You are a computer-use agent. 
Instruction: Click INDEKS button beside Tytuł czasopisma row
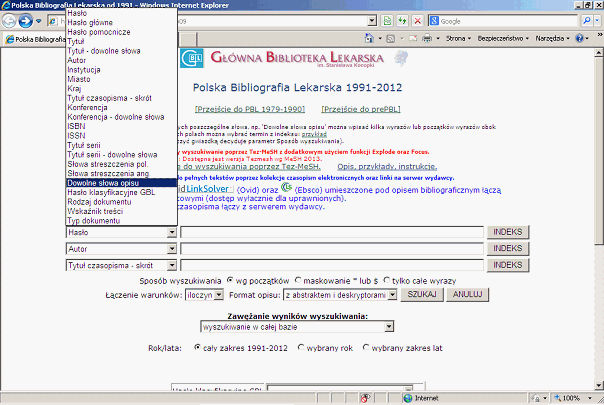click(x=508, y=265)
